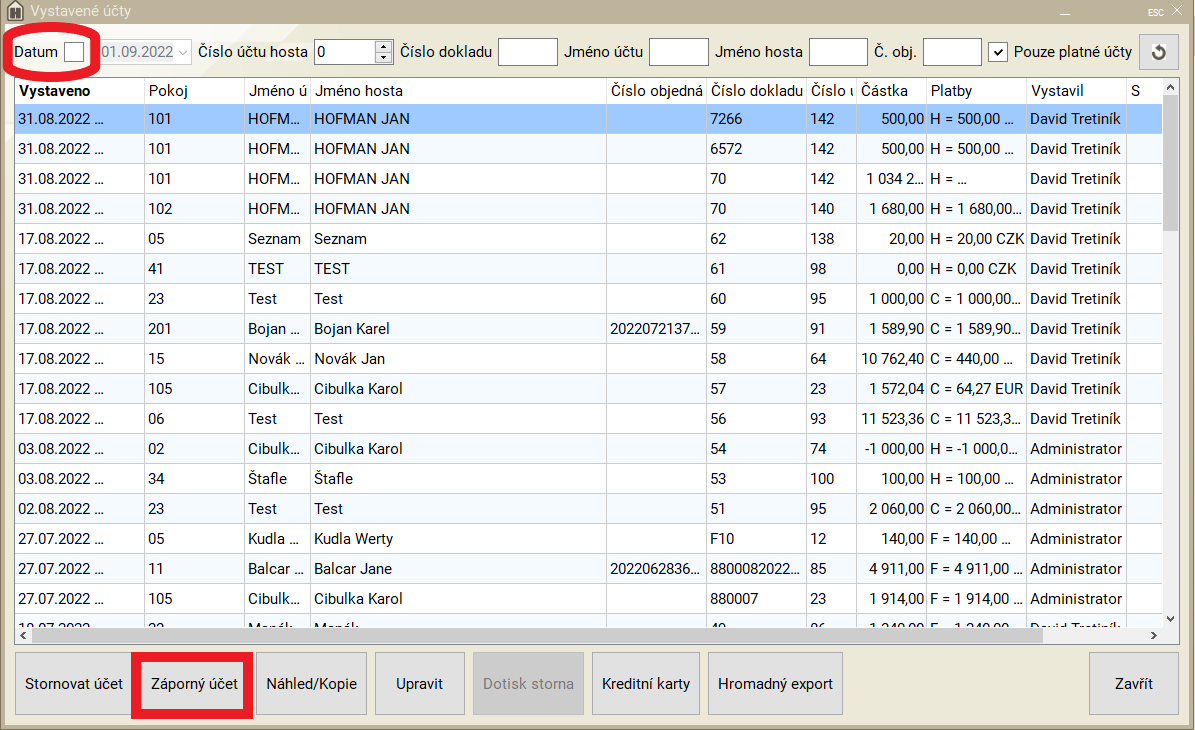Open the Kreditní karty dialog
1195x730 pixels.
(x=645, y=684)
